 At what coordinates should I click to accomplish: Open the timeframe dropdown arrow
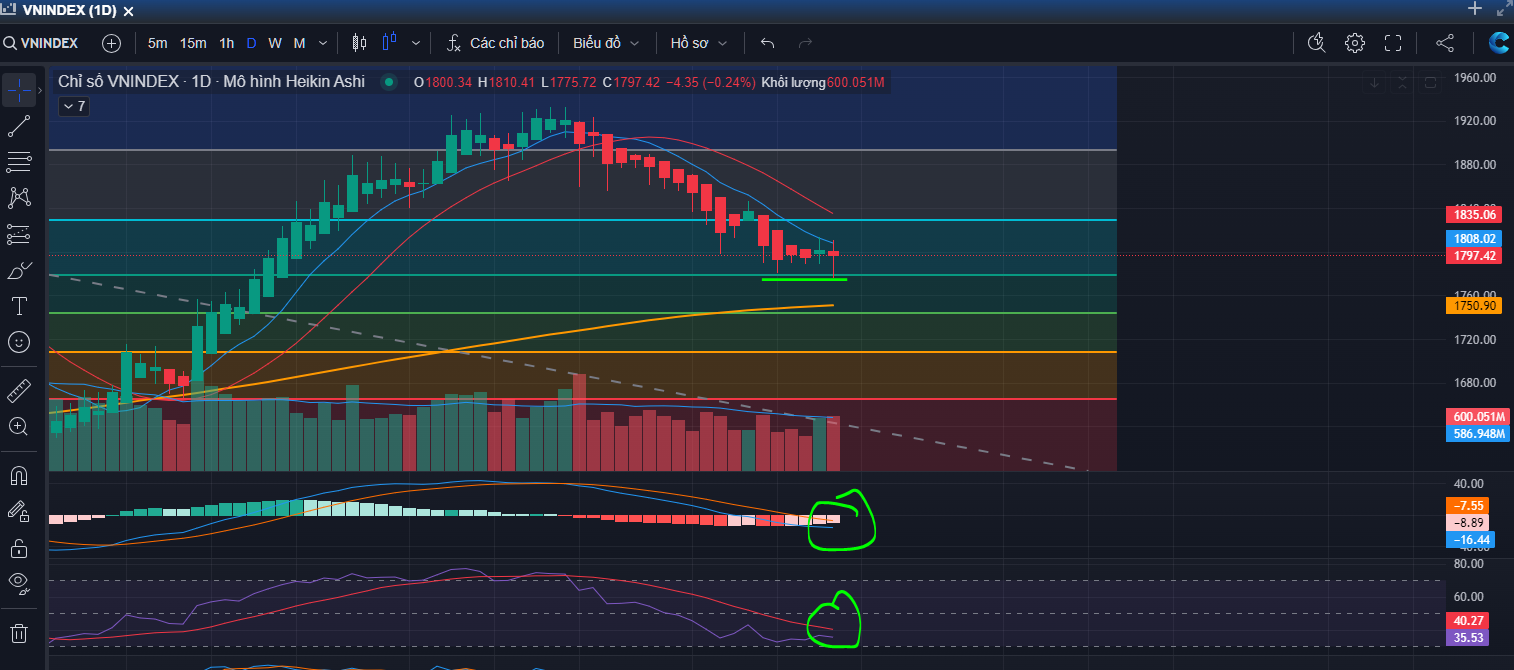[323, 43]
